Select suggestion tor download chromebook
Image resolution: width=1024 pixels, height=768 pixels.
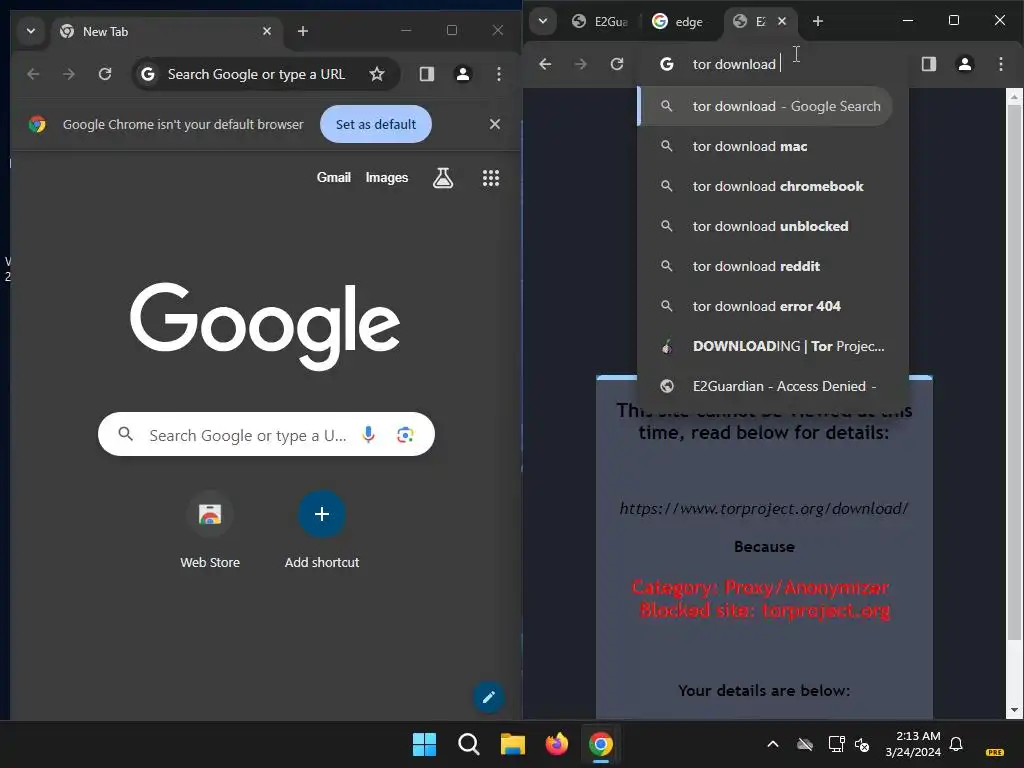(773, 186)
